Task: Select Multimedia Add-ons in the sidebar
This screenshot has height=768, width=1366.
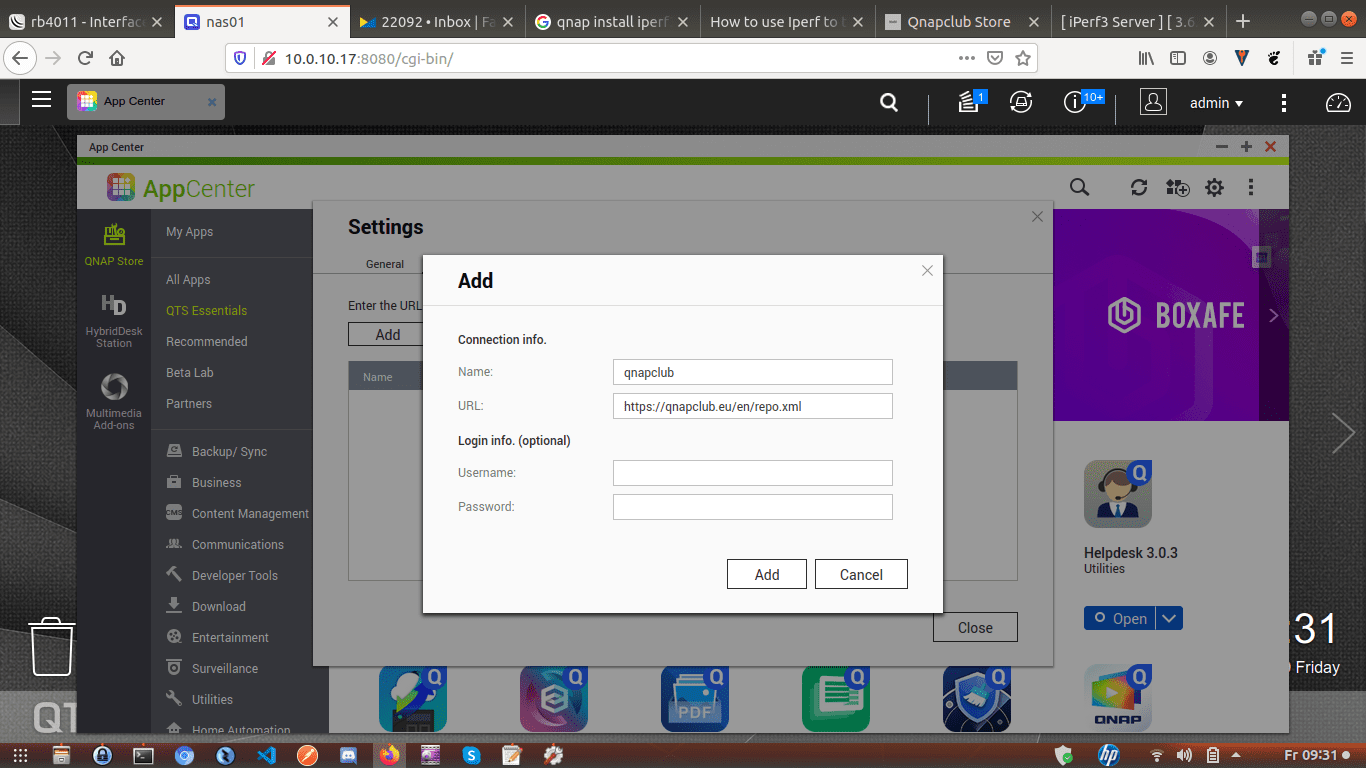Action: click(x=114, y=402)
